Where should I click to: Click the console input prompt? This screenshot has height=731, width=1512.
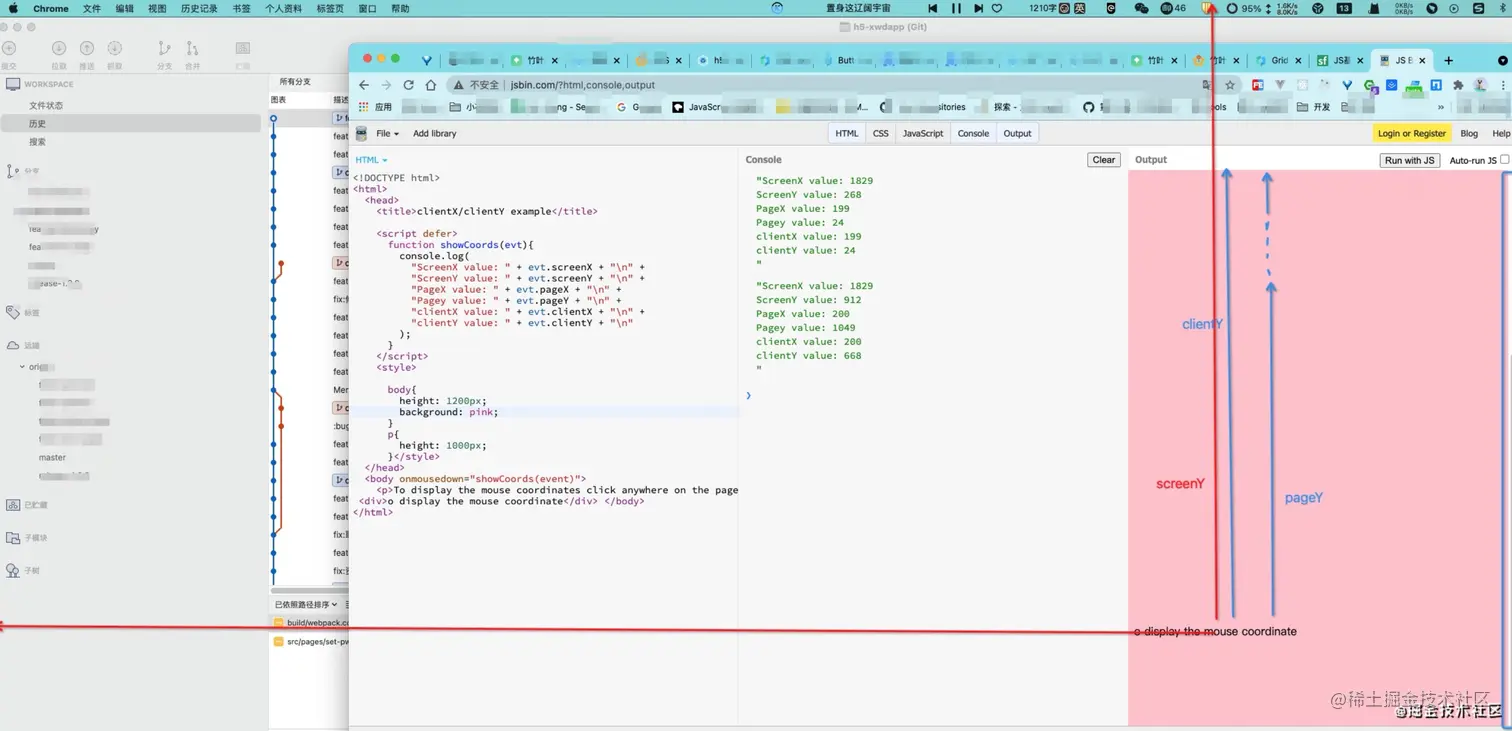click(749, 395)
